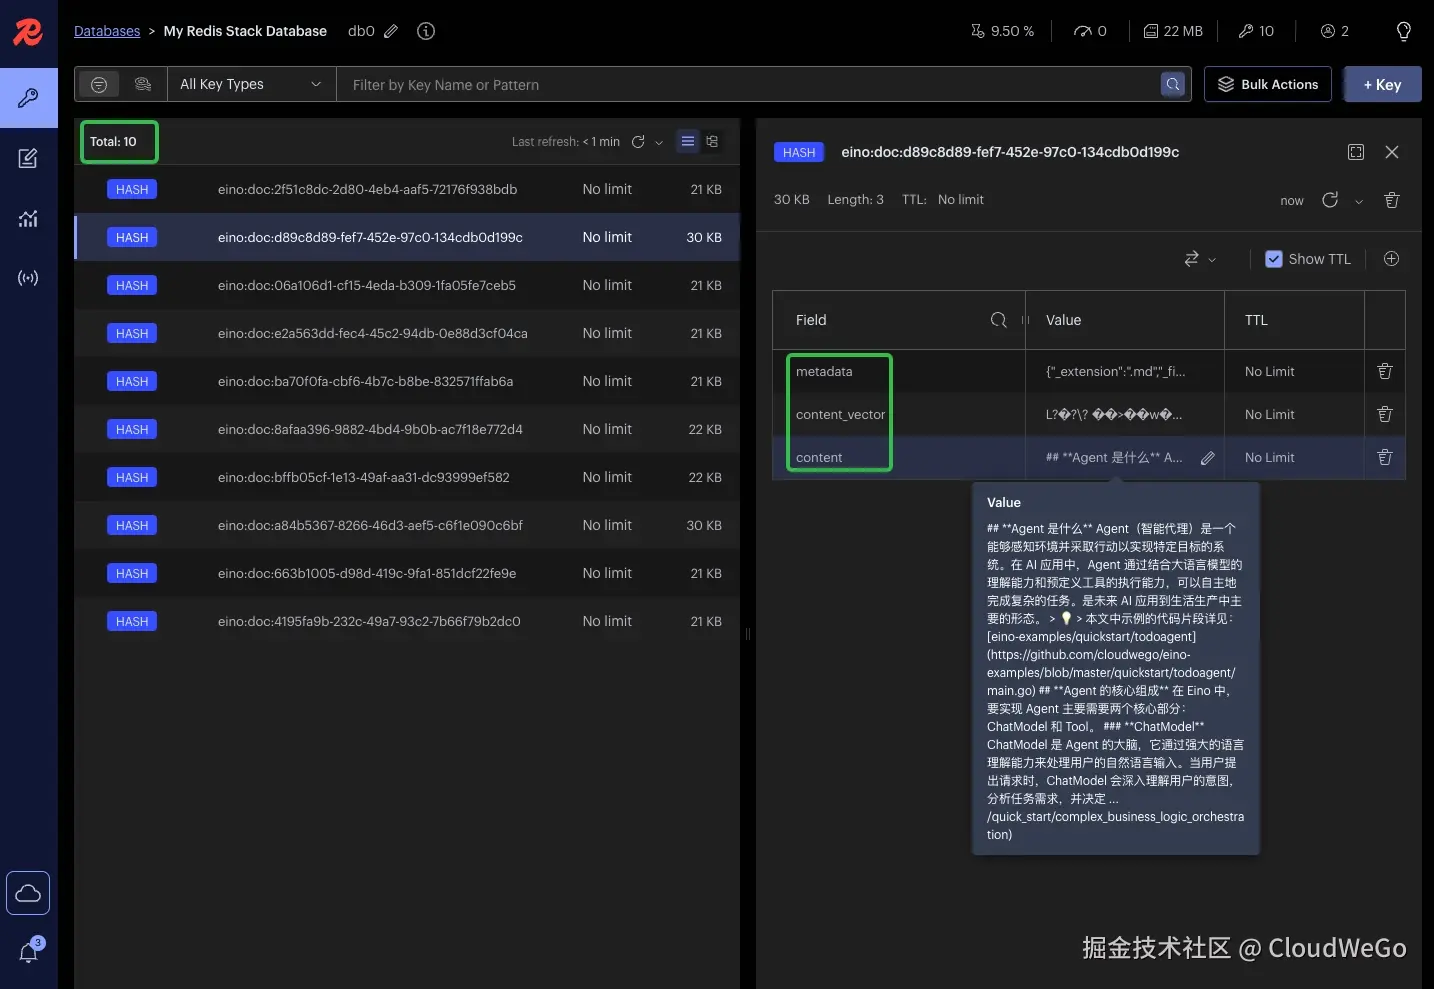Click the panel resize handle between panes
Viewport: 1434px width, 989px height.
[748, 633]
